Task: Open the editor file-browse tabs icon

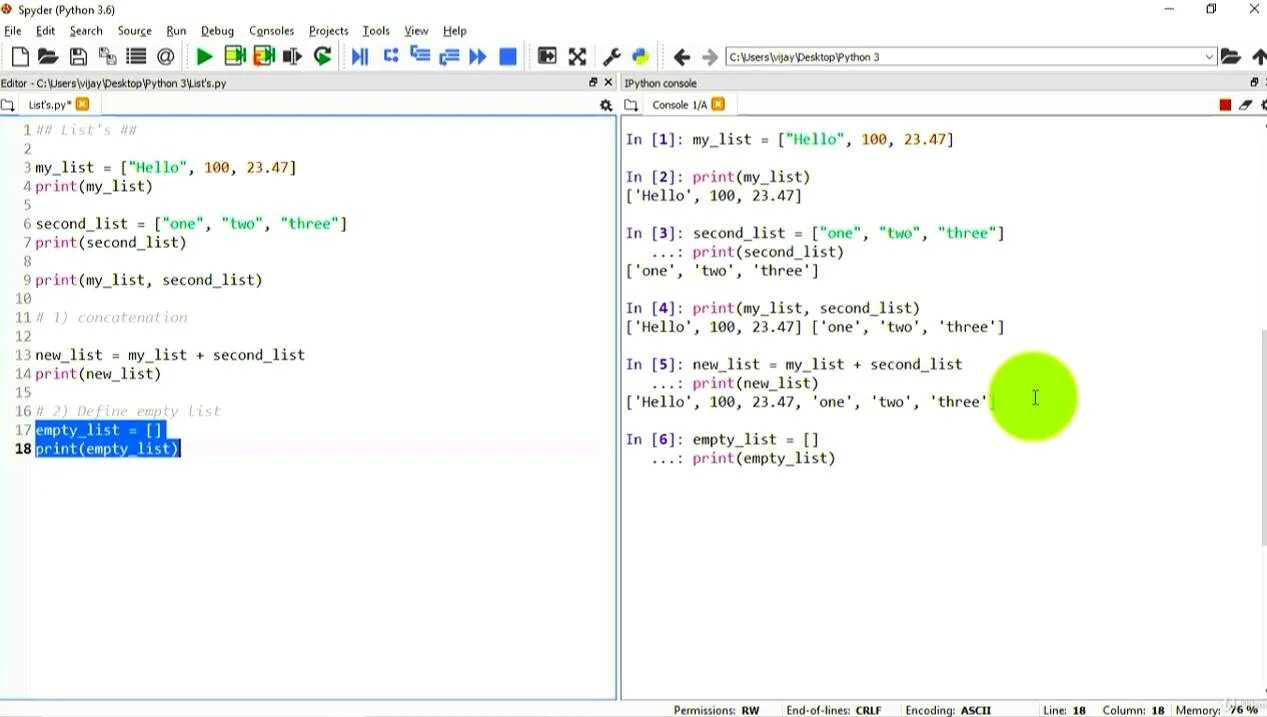Action: (8, 105)
